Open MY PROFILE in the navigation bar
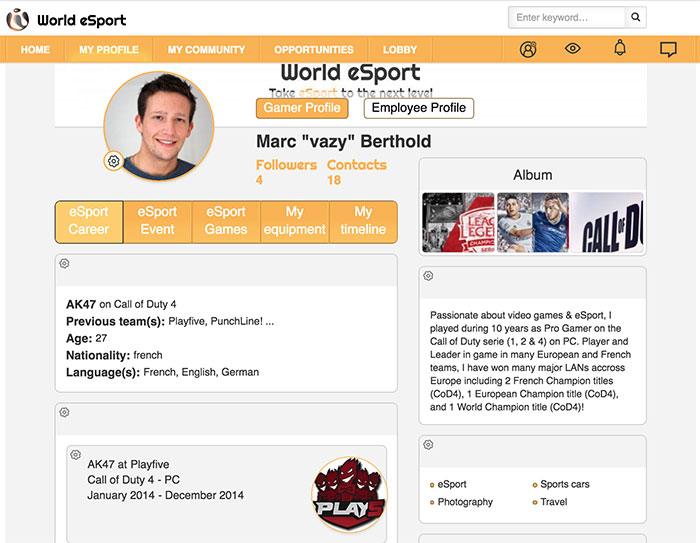This screenshot has height=543, width=700. [x=109, y=50]
